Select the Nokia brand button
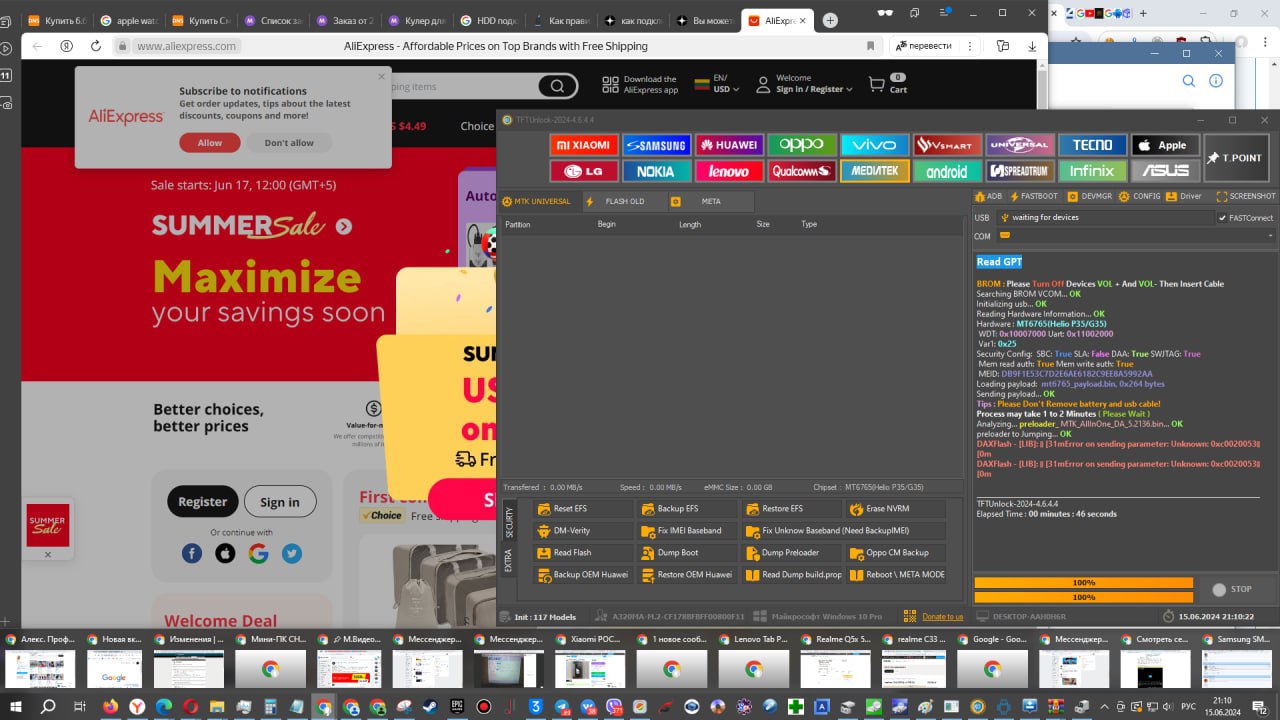Image resolution: width=1280 pixels, height=720 pixels. [656, 171]
